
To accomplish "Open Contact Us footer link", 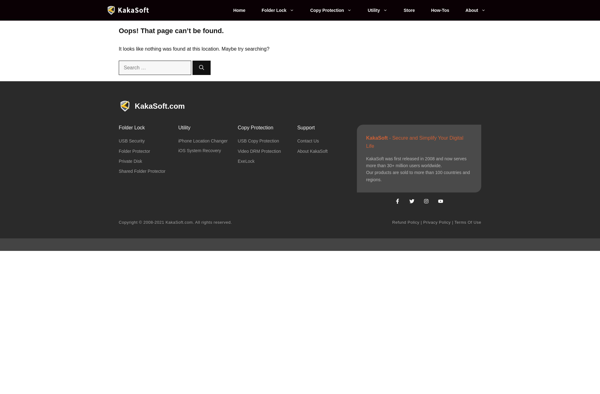I will point(308,141).
